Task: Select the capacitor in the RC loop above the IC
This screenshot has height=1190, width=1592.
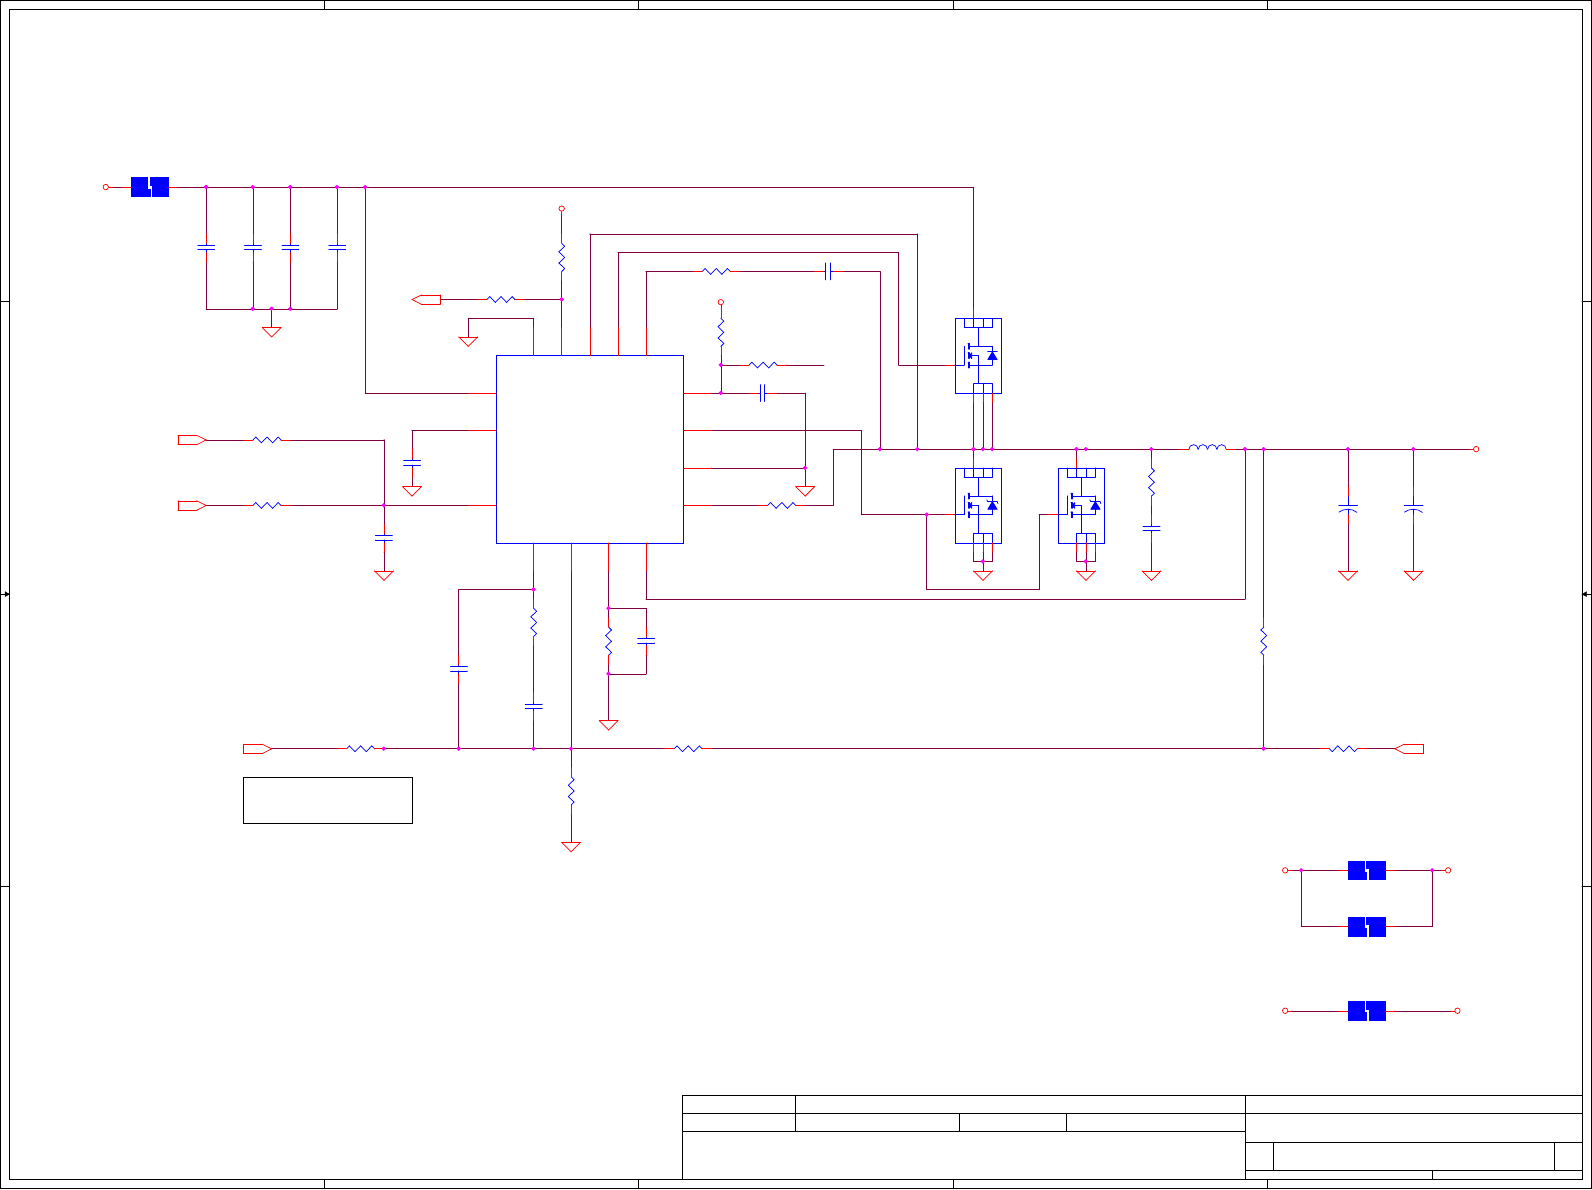Action: (828, 271)
